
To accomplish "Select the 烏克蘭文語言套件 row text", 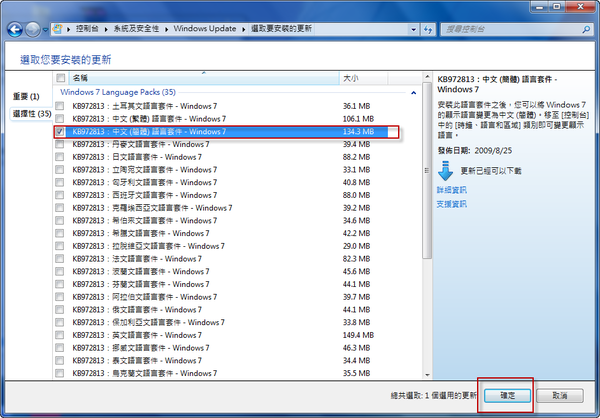I will [x=145, y=373].
